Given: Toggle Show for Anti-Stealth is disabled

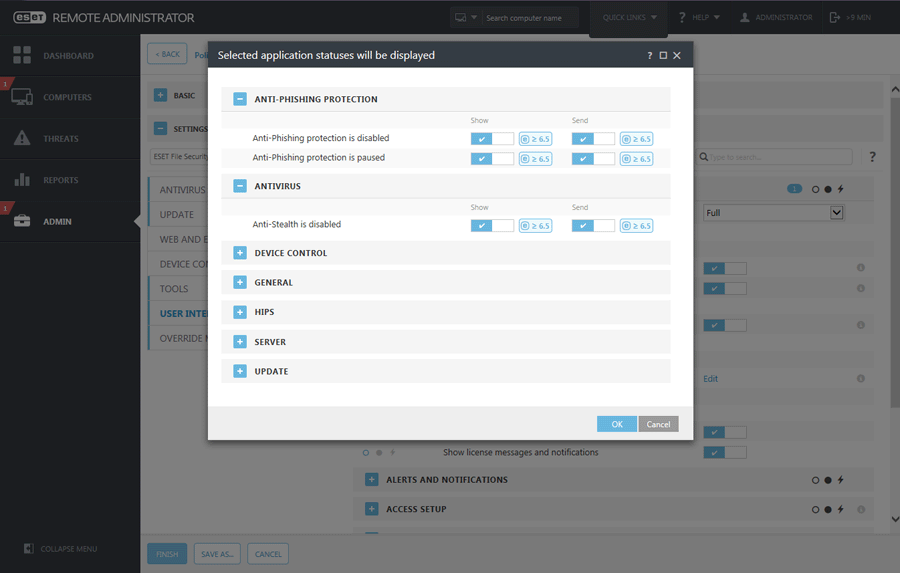Looking at the screenshot, I should click(x=492, y=226).
